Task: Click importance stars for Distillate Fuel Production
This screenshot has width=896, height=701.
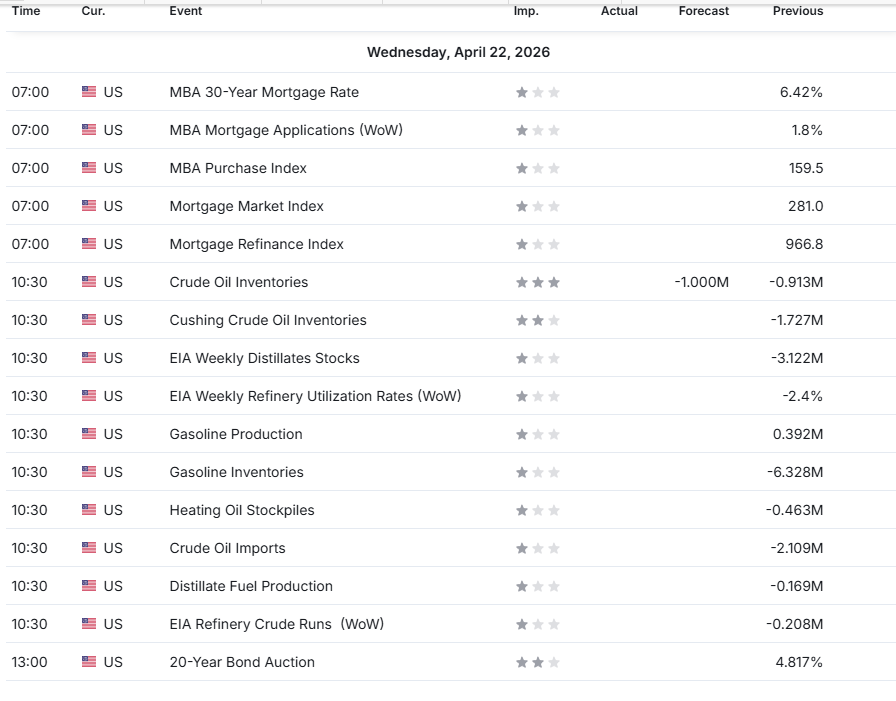Action: point(538,586)
